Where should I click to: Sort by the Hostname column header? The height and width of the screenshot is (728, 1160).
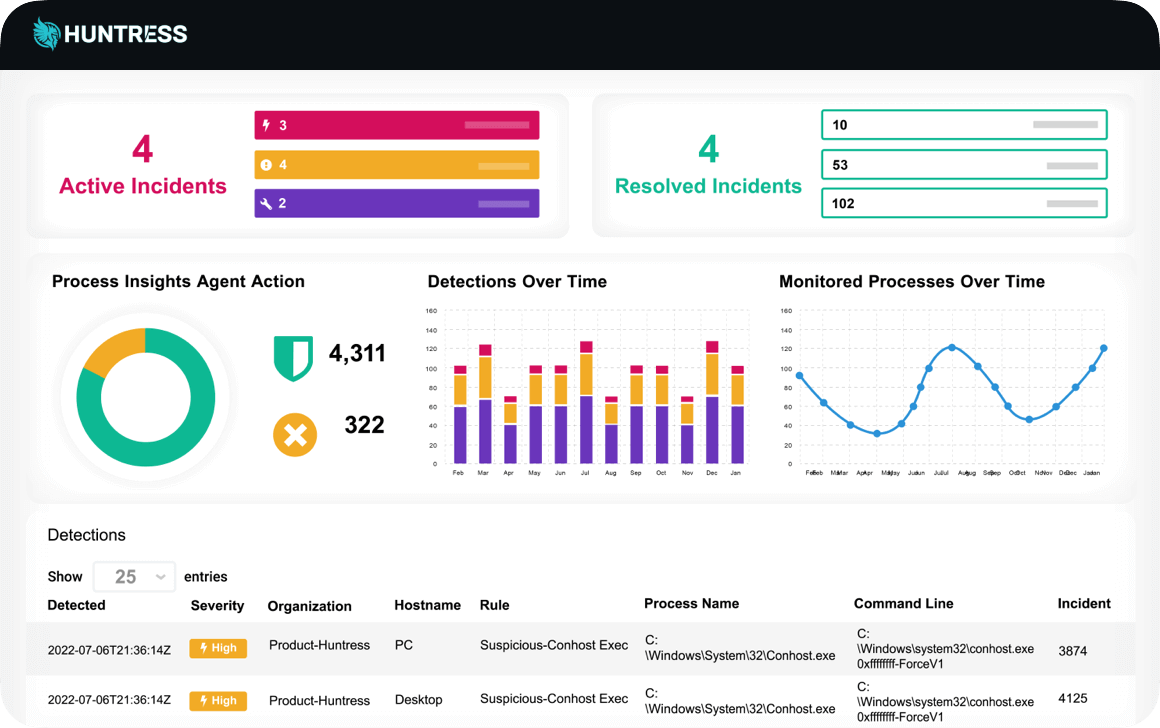point(428,605)
